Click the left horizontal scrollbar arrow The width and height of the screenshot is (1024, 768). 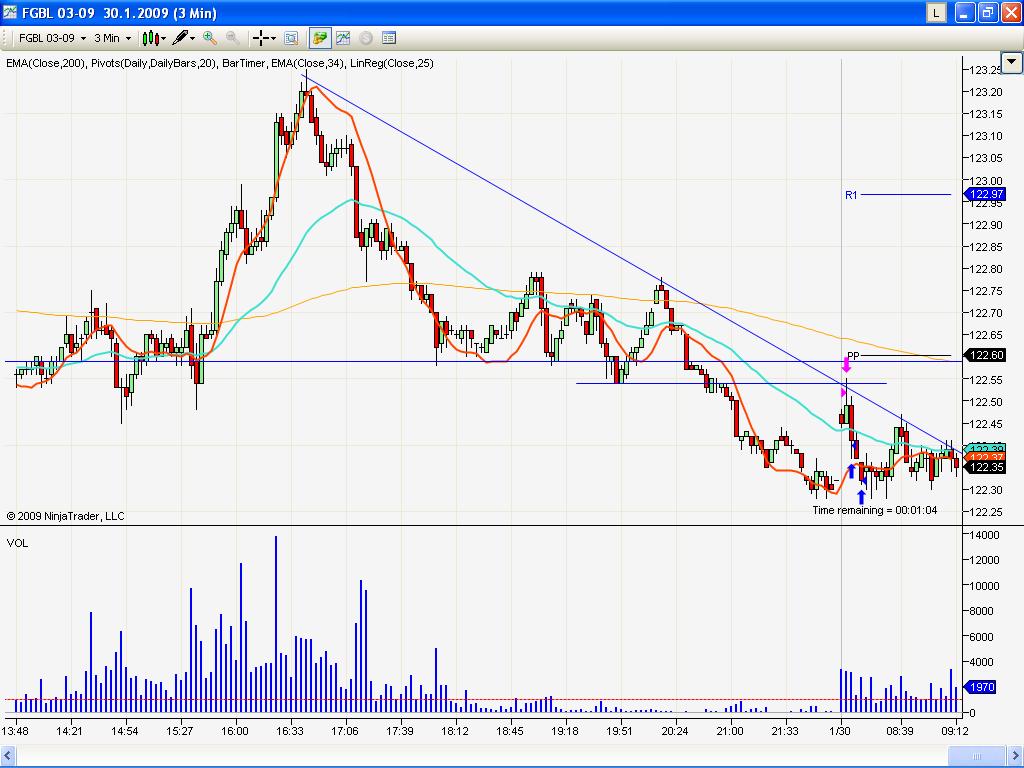point(8,756)
